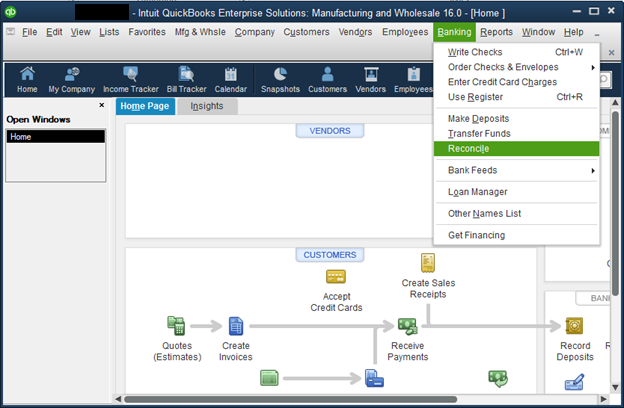The width and height of the screenshot is (624, 408).
Task: Open Vendors icon in icon bar
Action: click(x=370, y=80)
